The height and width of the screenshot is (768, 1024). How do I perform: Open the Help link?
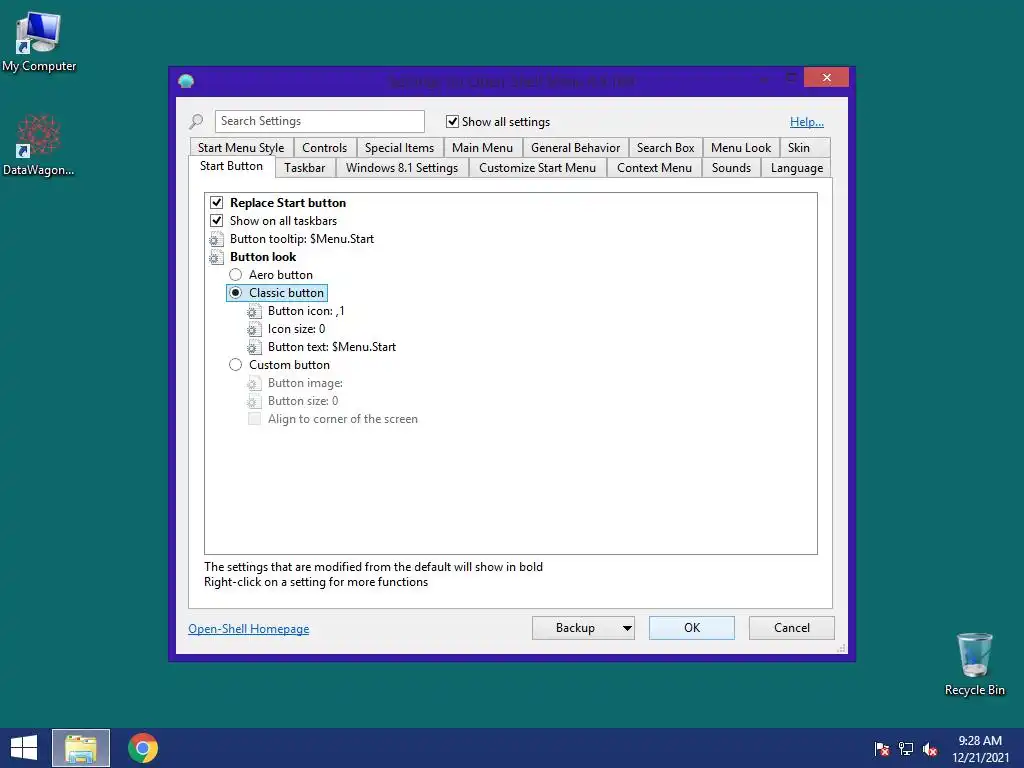807,121
